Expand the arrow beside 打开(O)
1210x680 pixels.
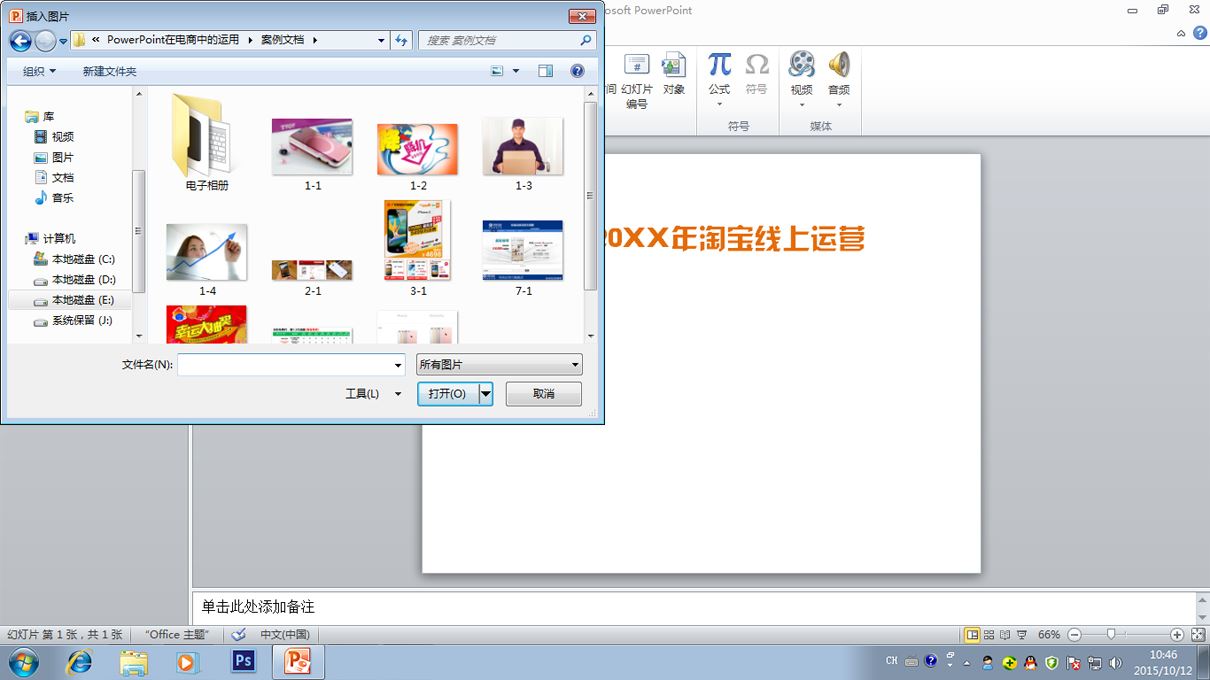(x=486, y=394)
